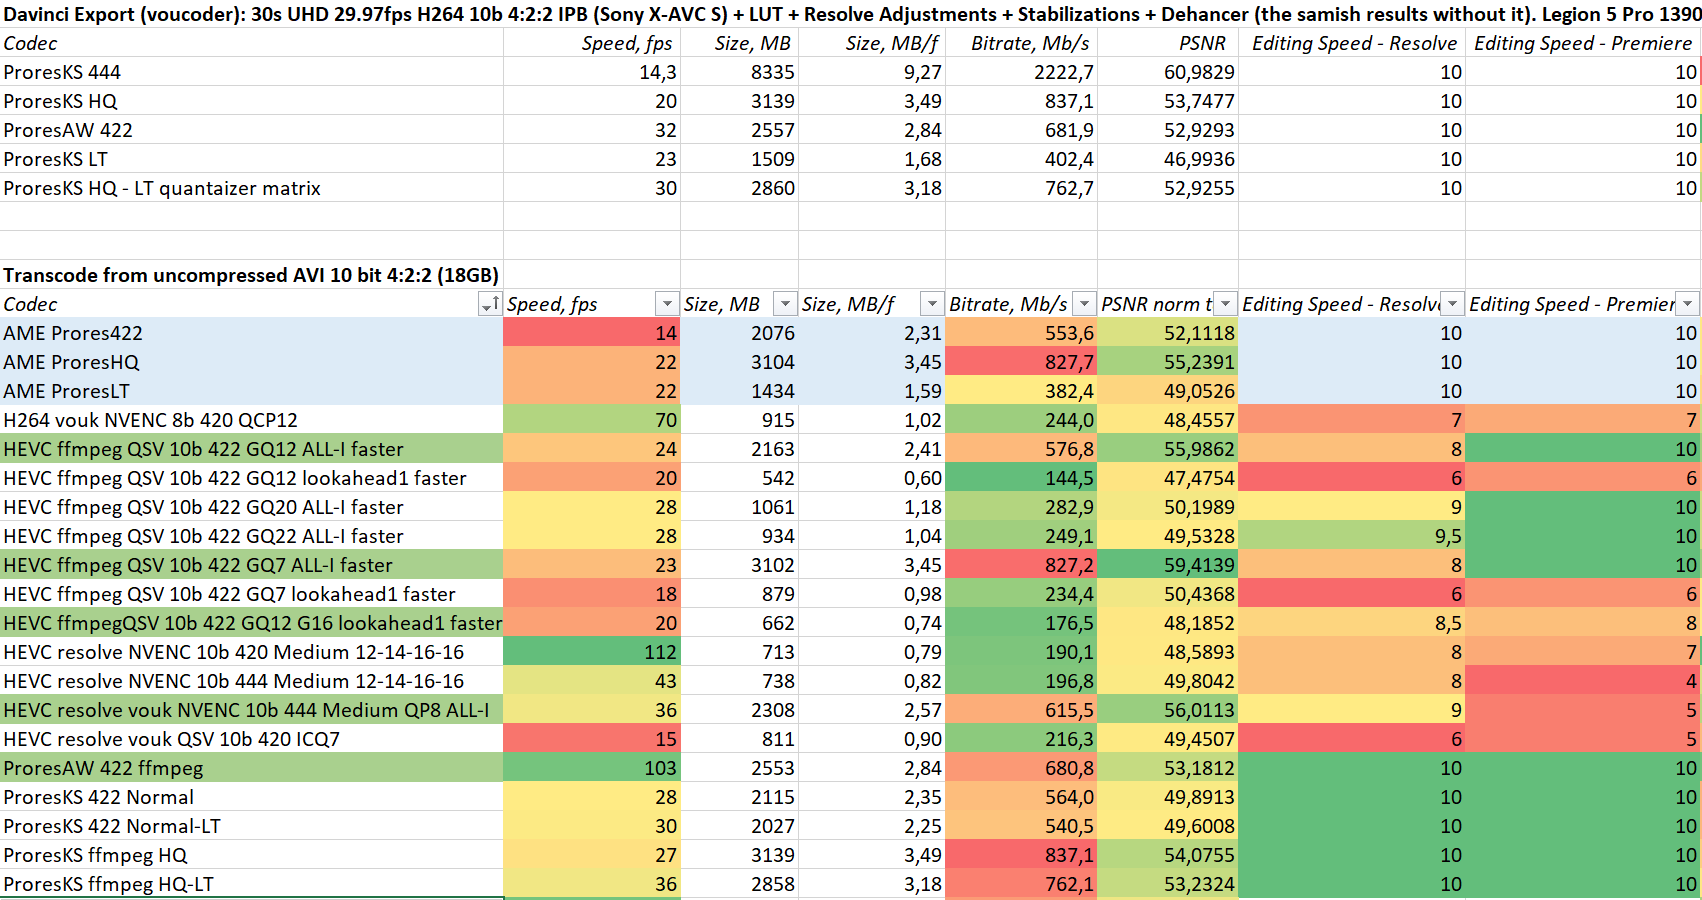Expand the Size, MB filter dropdown
Viewport: 1702px width, 900px height.
click(x=785, y=304)
